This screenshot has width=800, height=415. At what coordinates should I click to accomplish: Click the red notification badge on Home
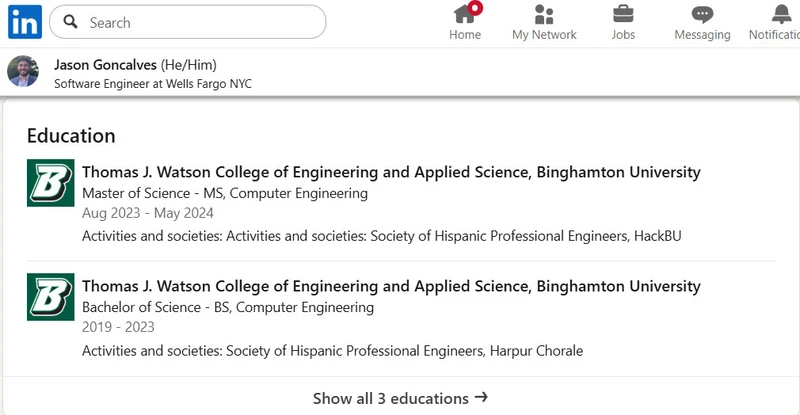pyautogui.click(x=475, y=8)
